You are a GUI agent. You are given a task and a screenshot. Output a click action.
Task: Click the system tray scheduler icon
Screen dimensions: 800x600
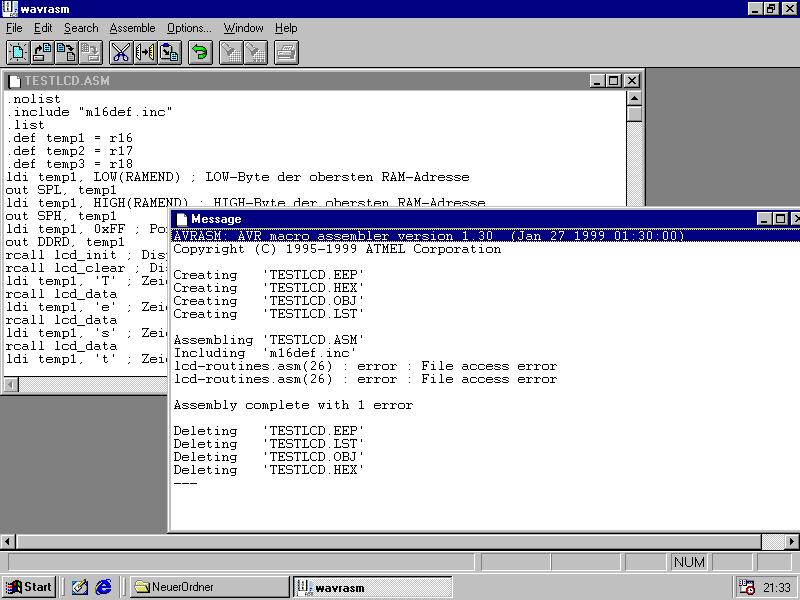click(746, 587)
